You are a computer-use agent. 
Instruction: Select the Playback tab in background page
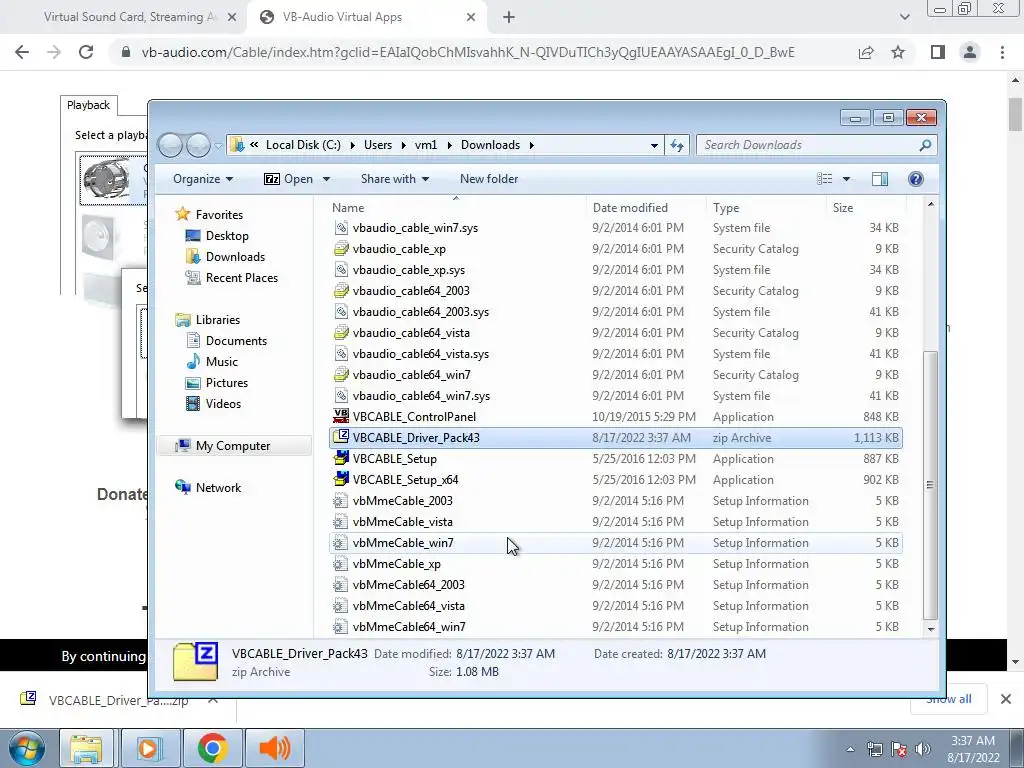(x=88, y=105)
